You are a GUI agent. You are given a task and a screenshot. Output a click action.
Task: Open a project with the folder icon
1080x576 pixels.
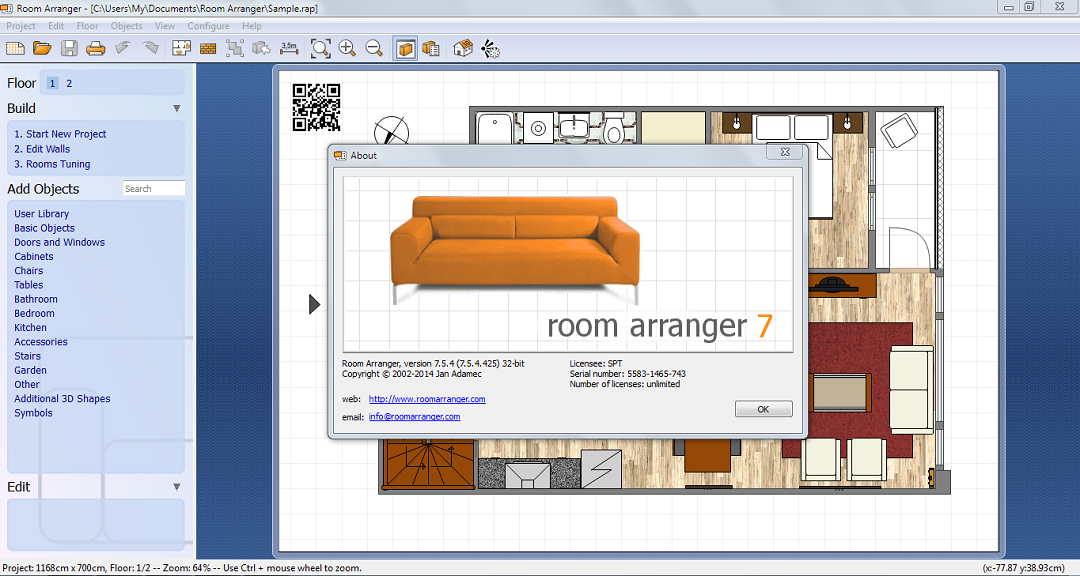click(42, 48)
